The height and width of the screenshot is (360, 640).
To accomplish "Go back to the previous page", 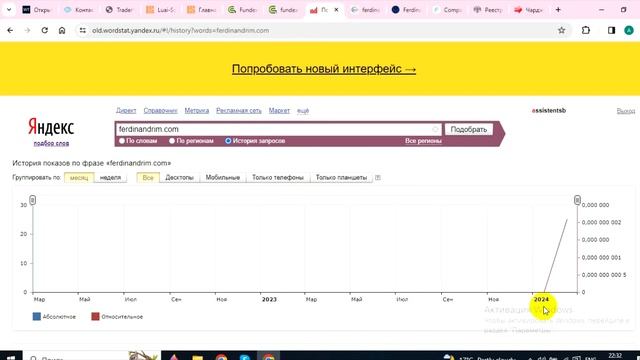I will 10,30.
